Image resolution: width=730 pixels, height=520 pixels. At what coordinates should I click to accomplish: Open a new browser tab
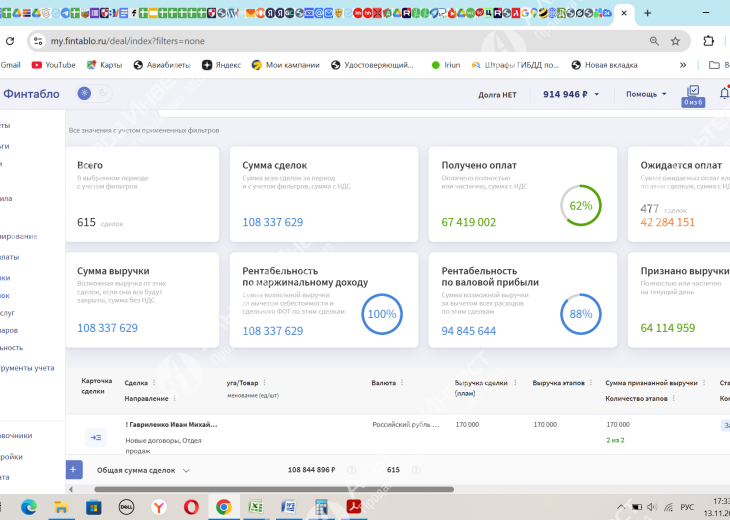click(647, 13)
